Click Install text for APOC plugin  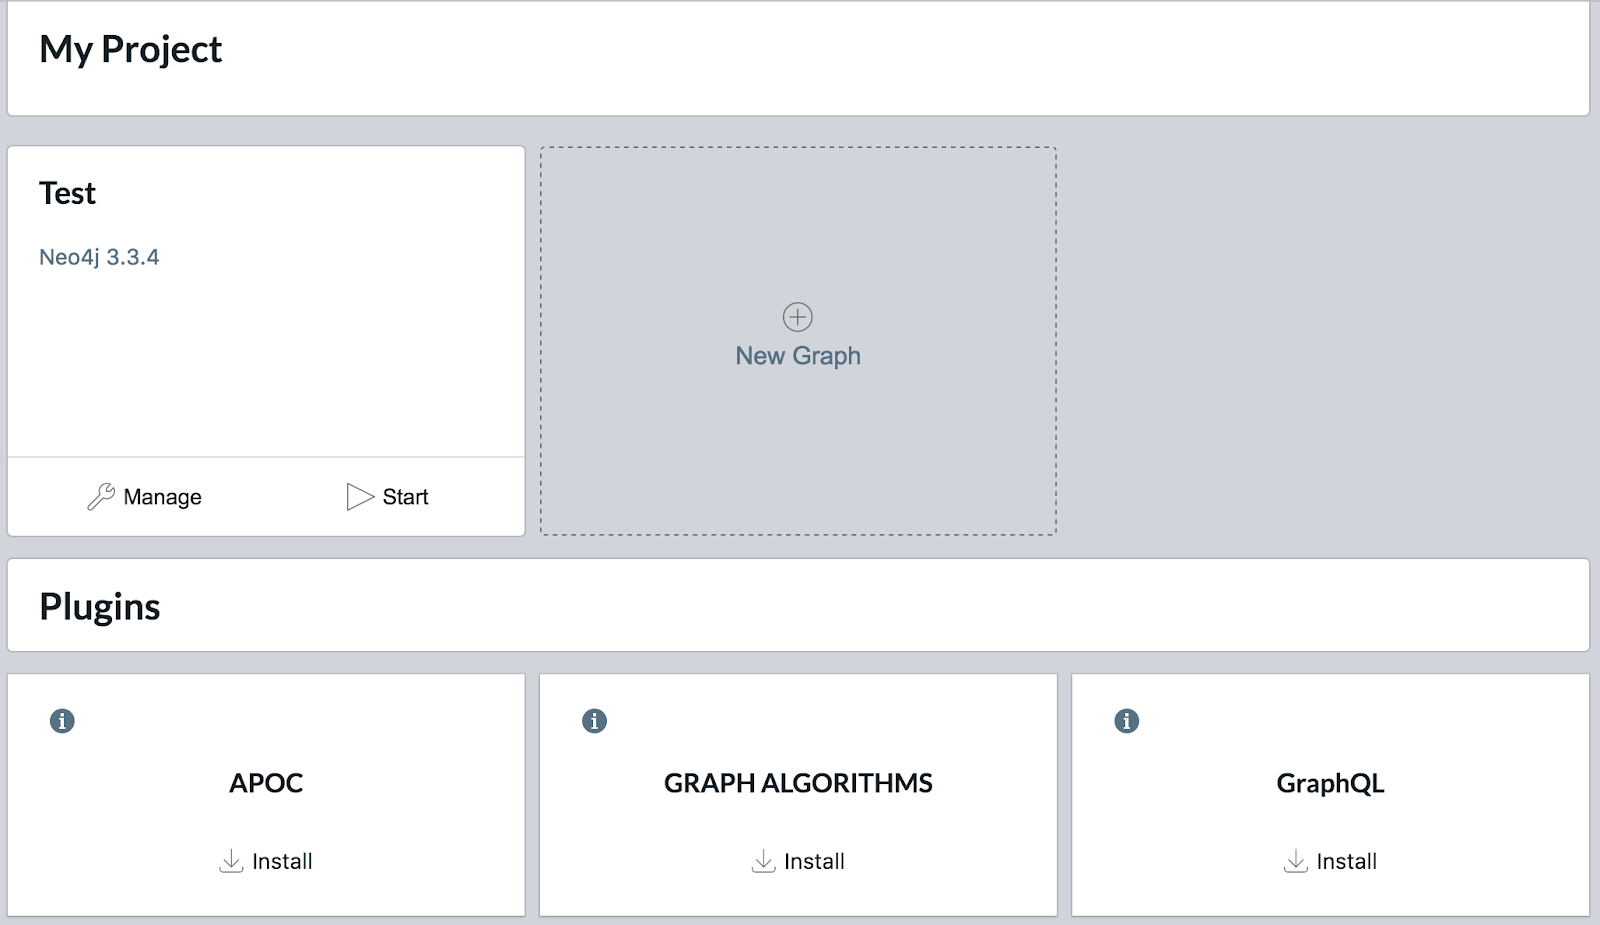pyautogui.click(x=282, y=861)
